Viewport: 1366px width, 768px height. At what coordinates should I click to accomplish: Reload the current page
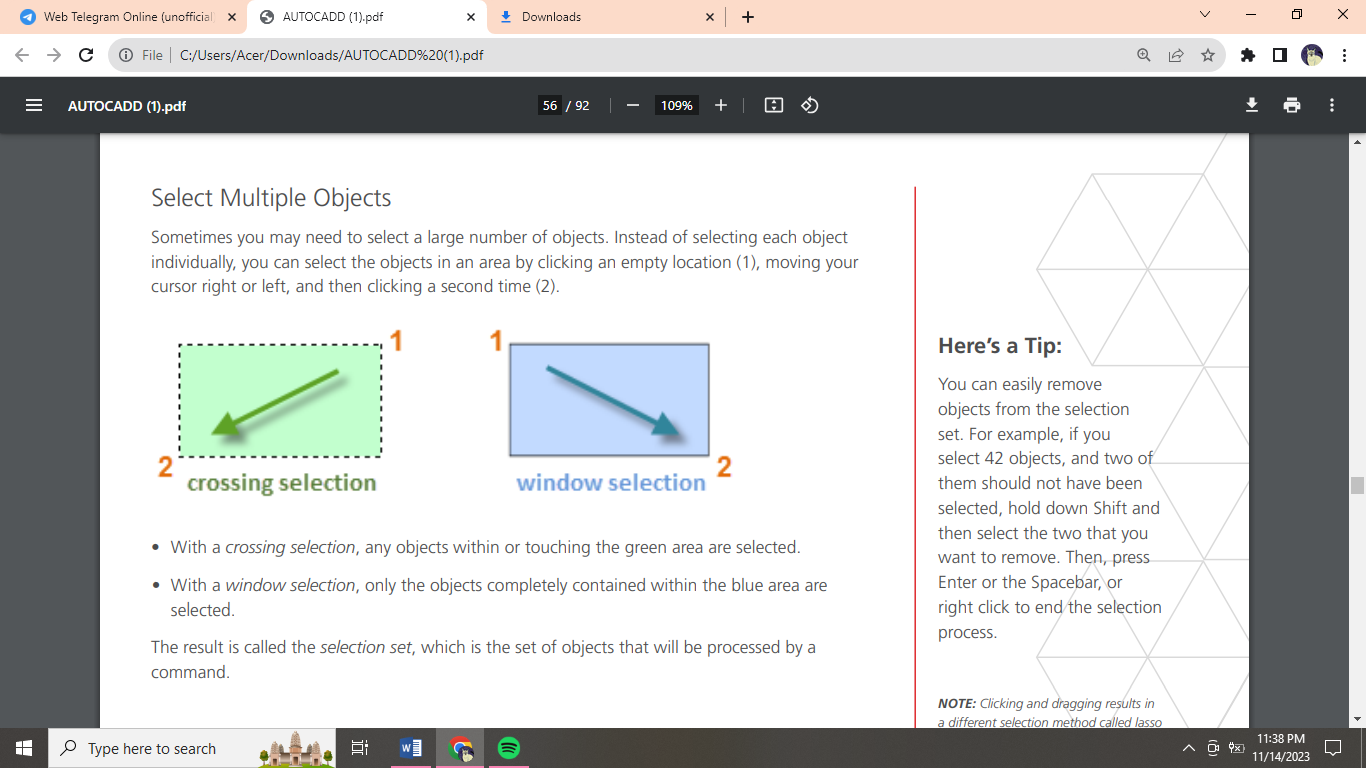point(86,55)
